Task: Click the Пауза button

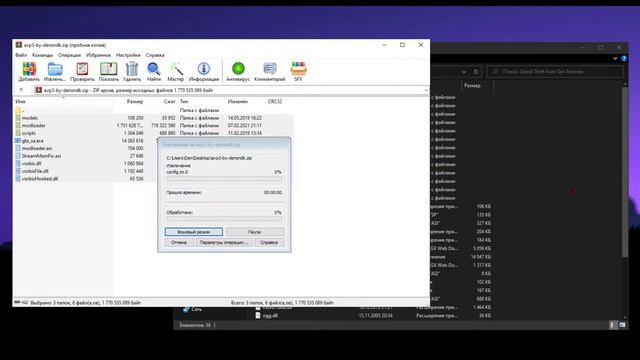Action: [254, 232]
